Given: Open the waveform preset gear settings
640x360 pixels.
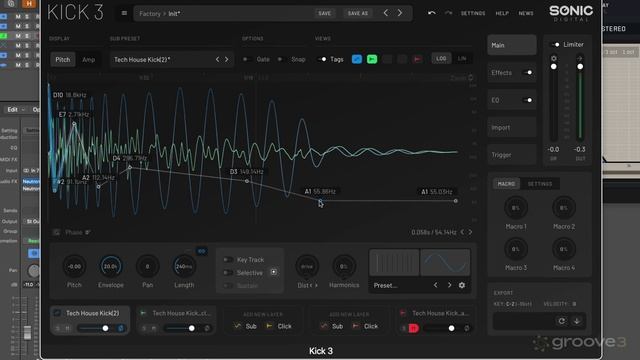Looking at the screenshot, I should coord(462,285).
